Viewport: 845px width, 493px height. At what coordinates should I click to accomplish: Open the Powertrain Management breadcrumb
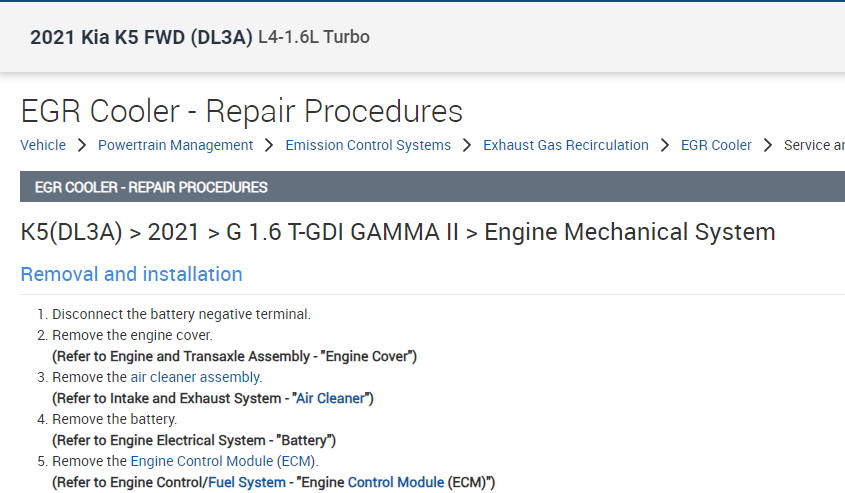175,145
